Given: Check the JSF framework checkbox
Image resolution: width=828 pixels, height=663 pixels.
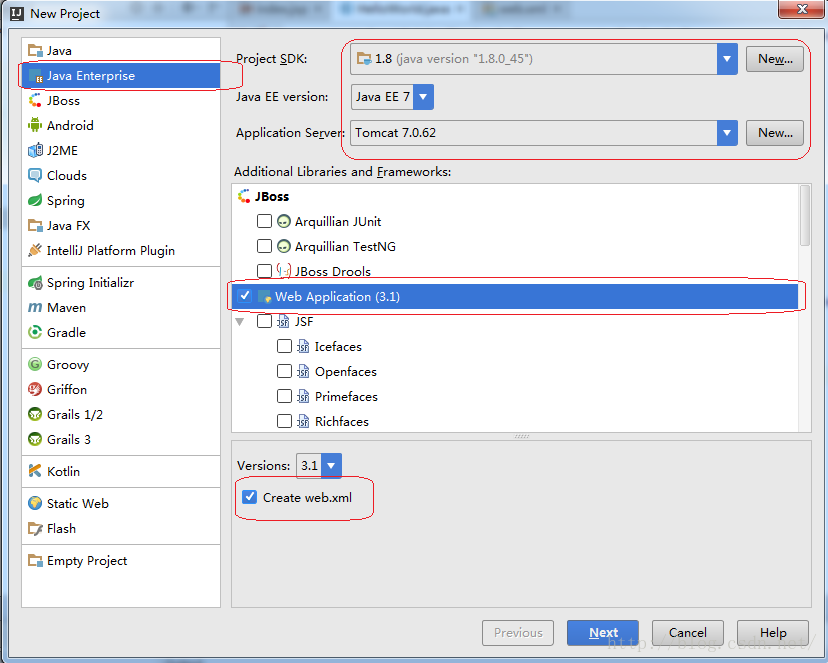Looking at the screenshot, I should point(264,321).
